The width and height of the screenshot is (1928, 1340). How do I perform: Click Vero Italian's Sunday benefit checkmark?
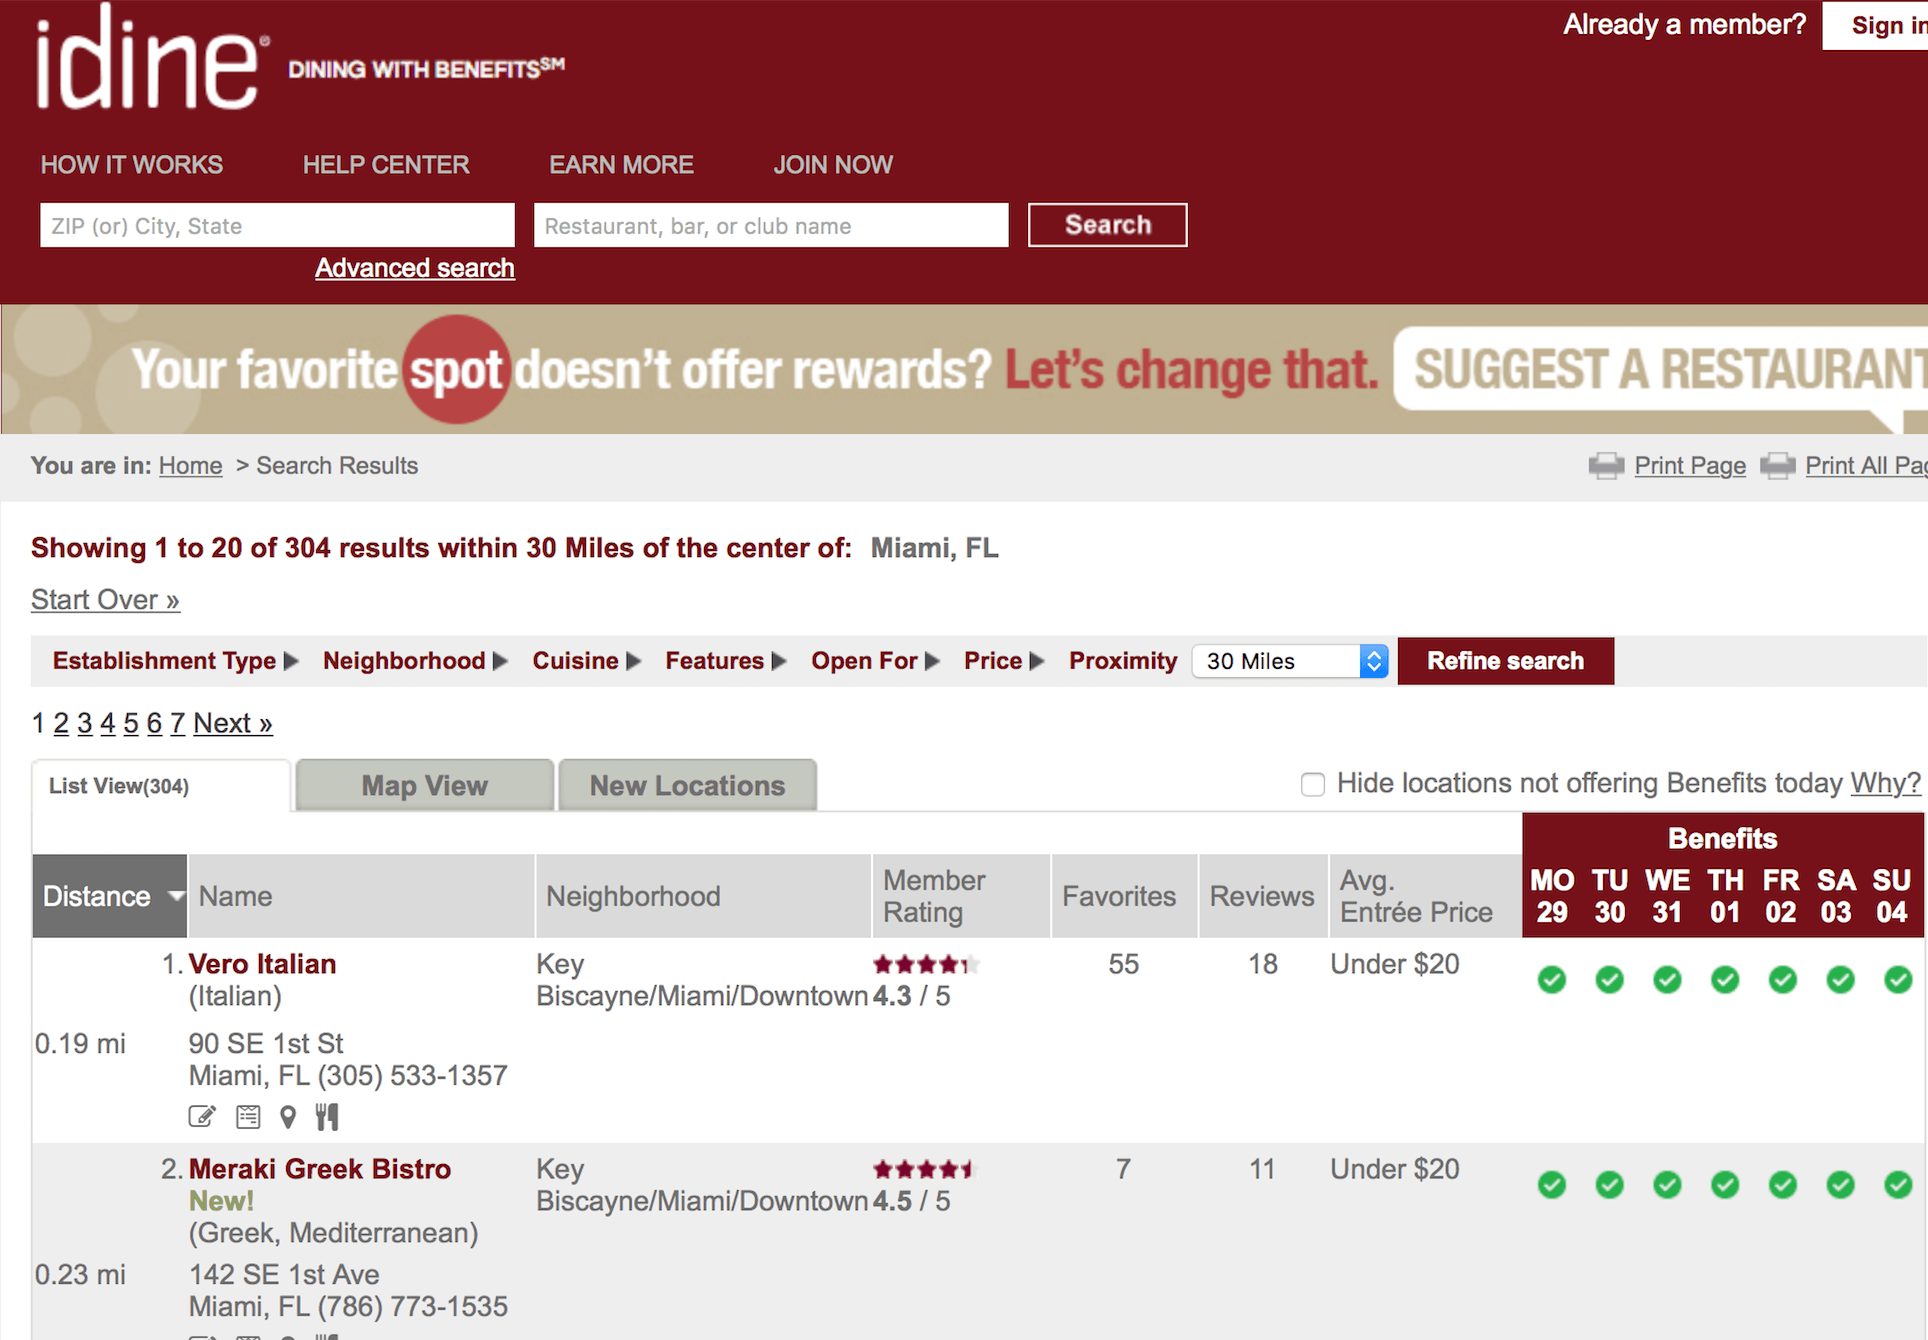[1898, 980]
